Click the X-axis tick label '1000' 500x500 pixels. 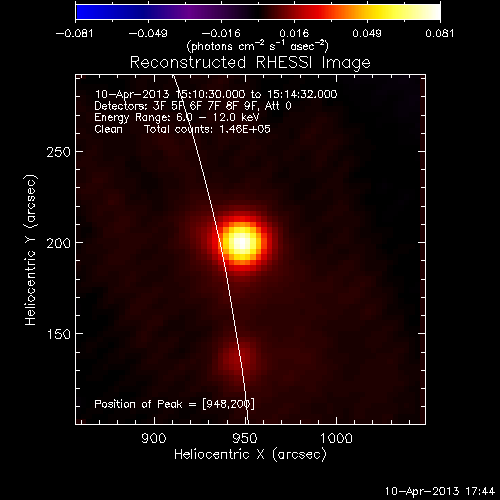pyautogui.click(x=336, y=438)
